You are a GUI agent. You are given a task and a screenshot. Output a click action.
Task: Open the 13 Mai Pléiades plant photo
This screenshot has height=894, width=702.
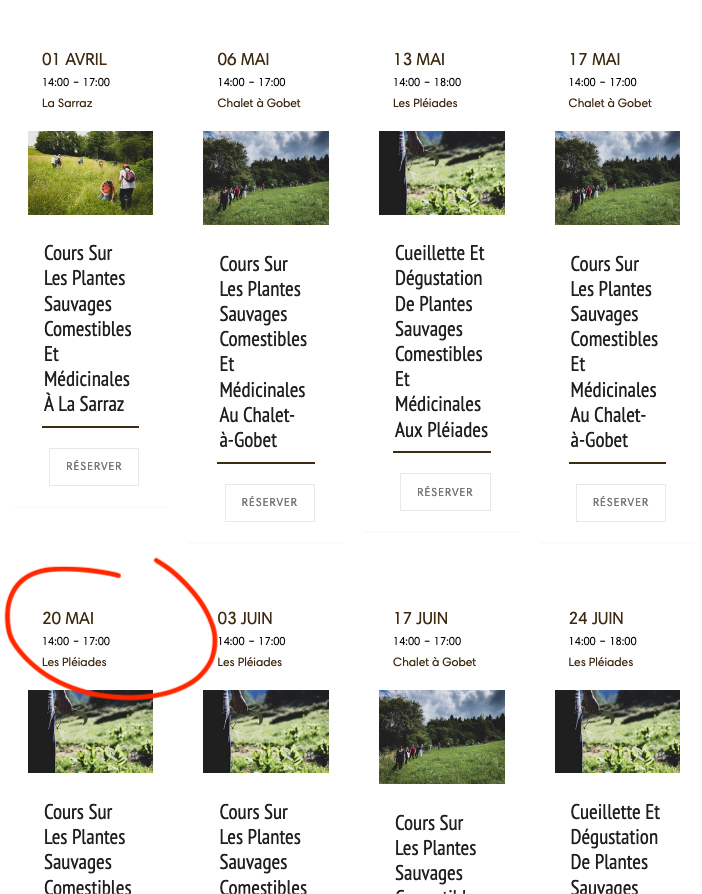442,173
